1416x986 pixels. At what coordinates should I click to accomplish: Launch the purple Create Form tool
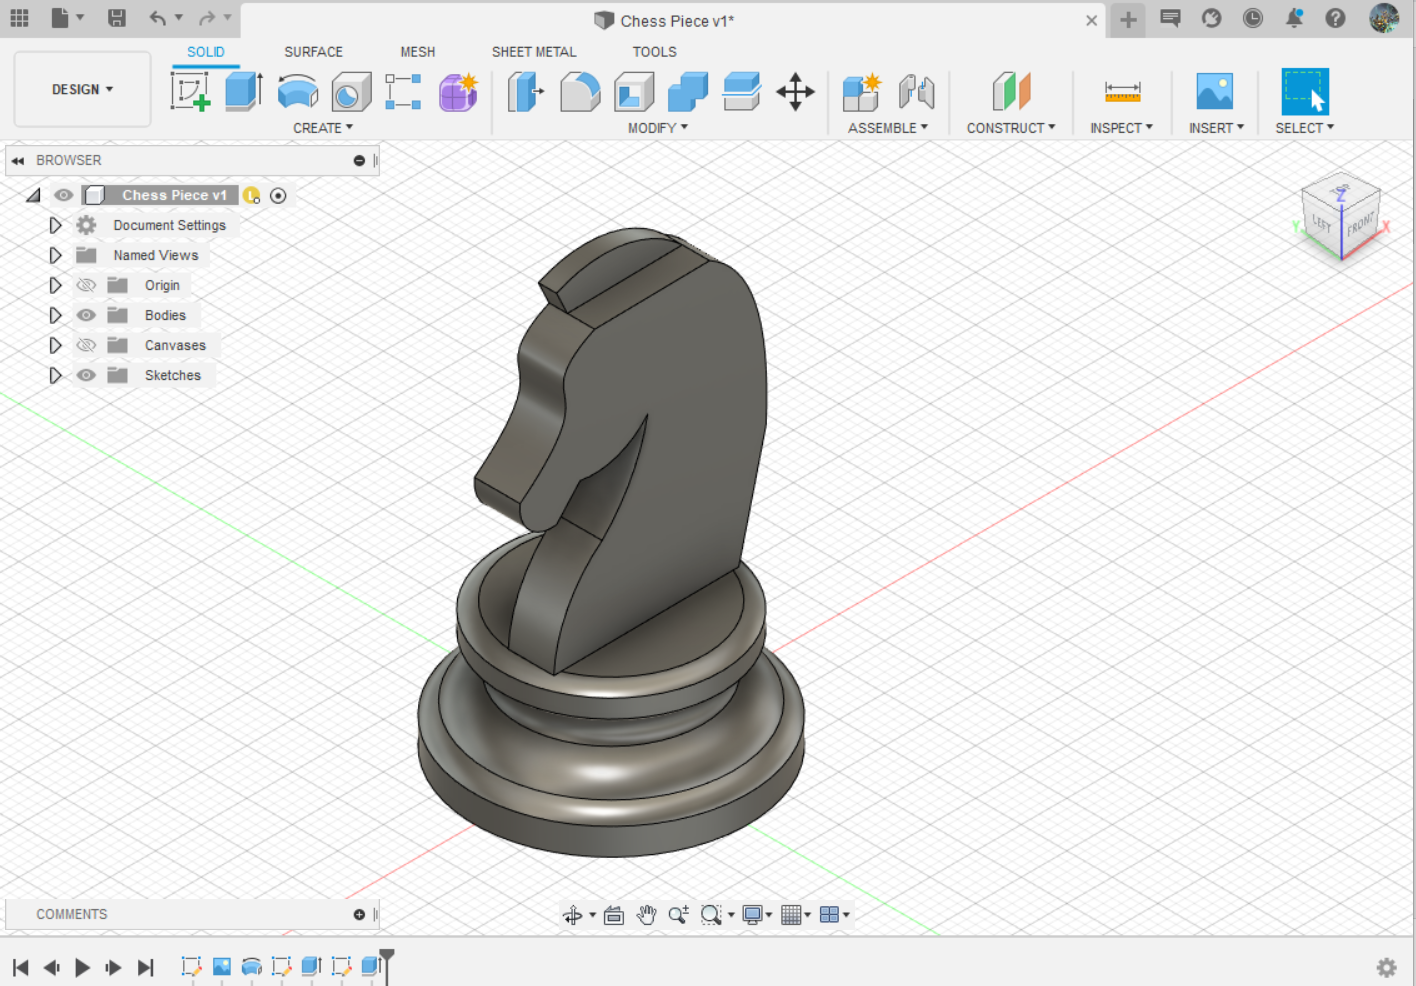click(458, 92)
